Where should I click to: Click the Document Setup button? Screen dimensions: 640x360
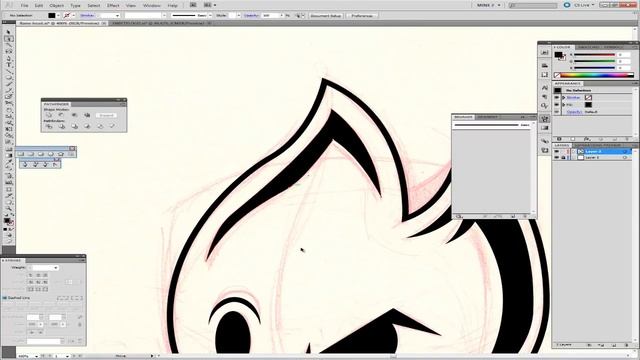coord(326,16)
